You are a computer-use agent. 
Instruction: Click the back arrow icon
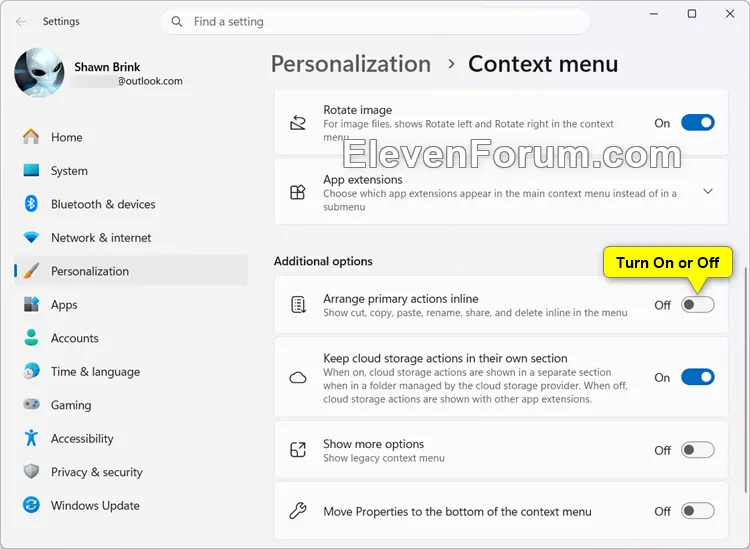(x=21, y=22)
